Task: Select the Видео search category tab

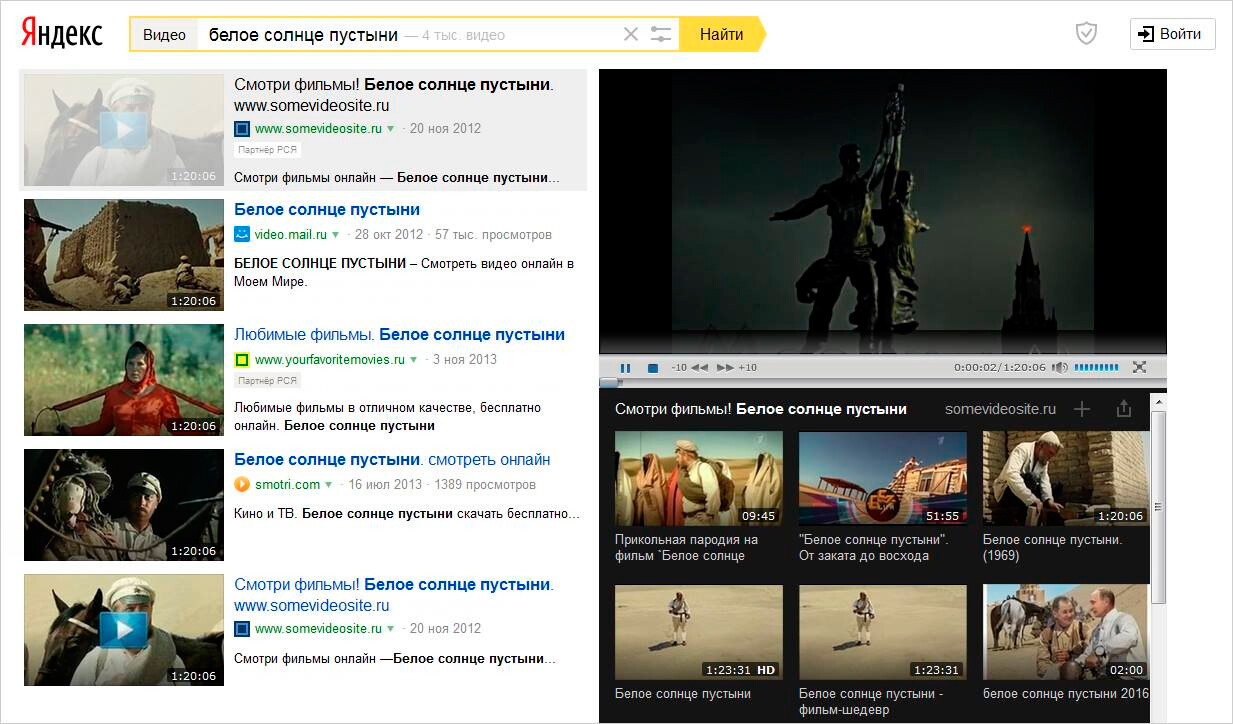Action: pyautogui.click(x=164, y=34)
